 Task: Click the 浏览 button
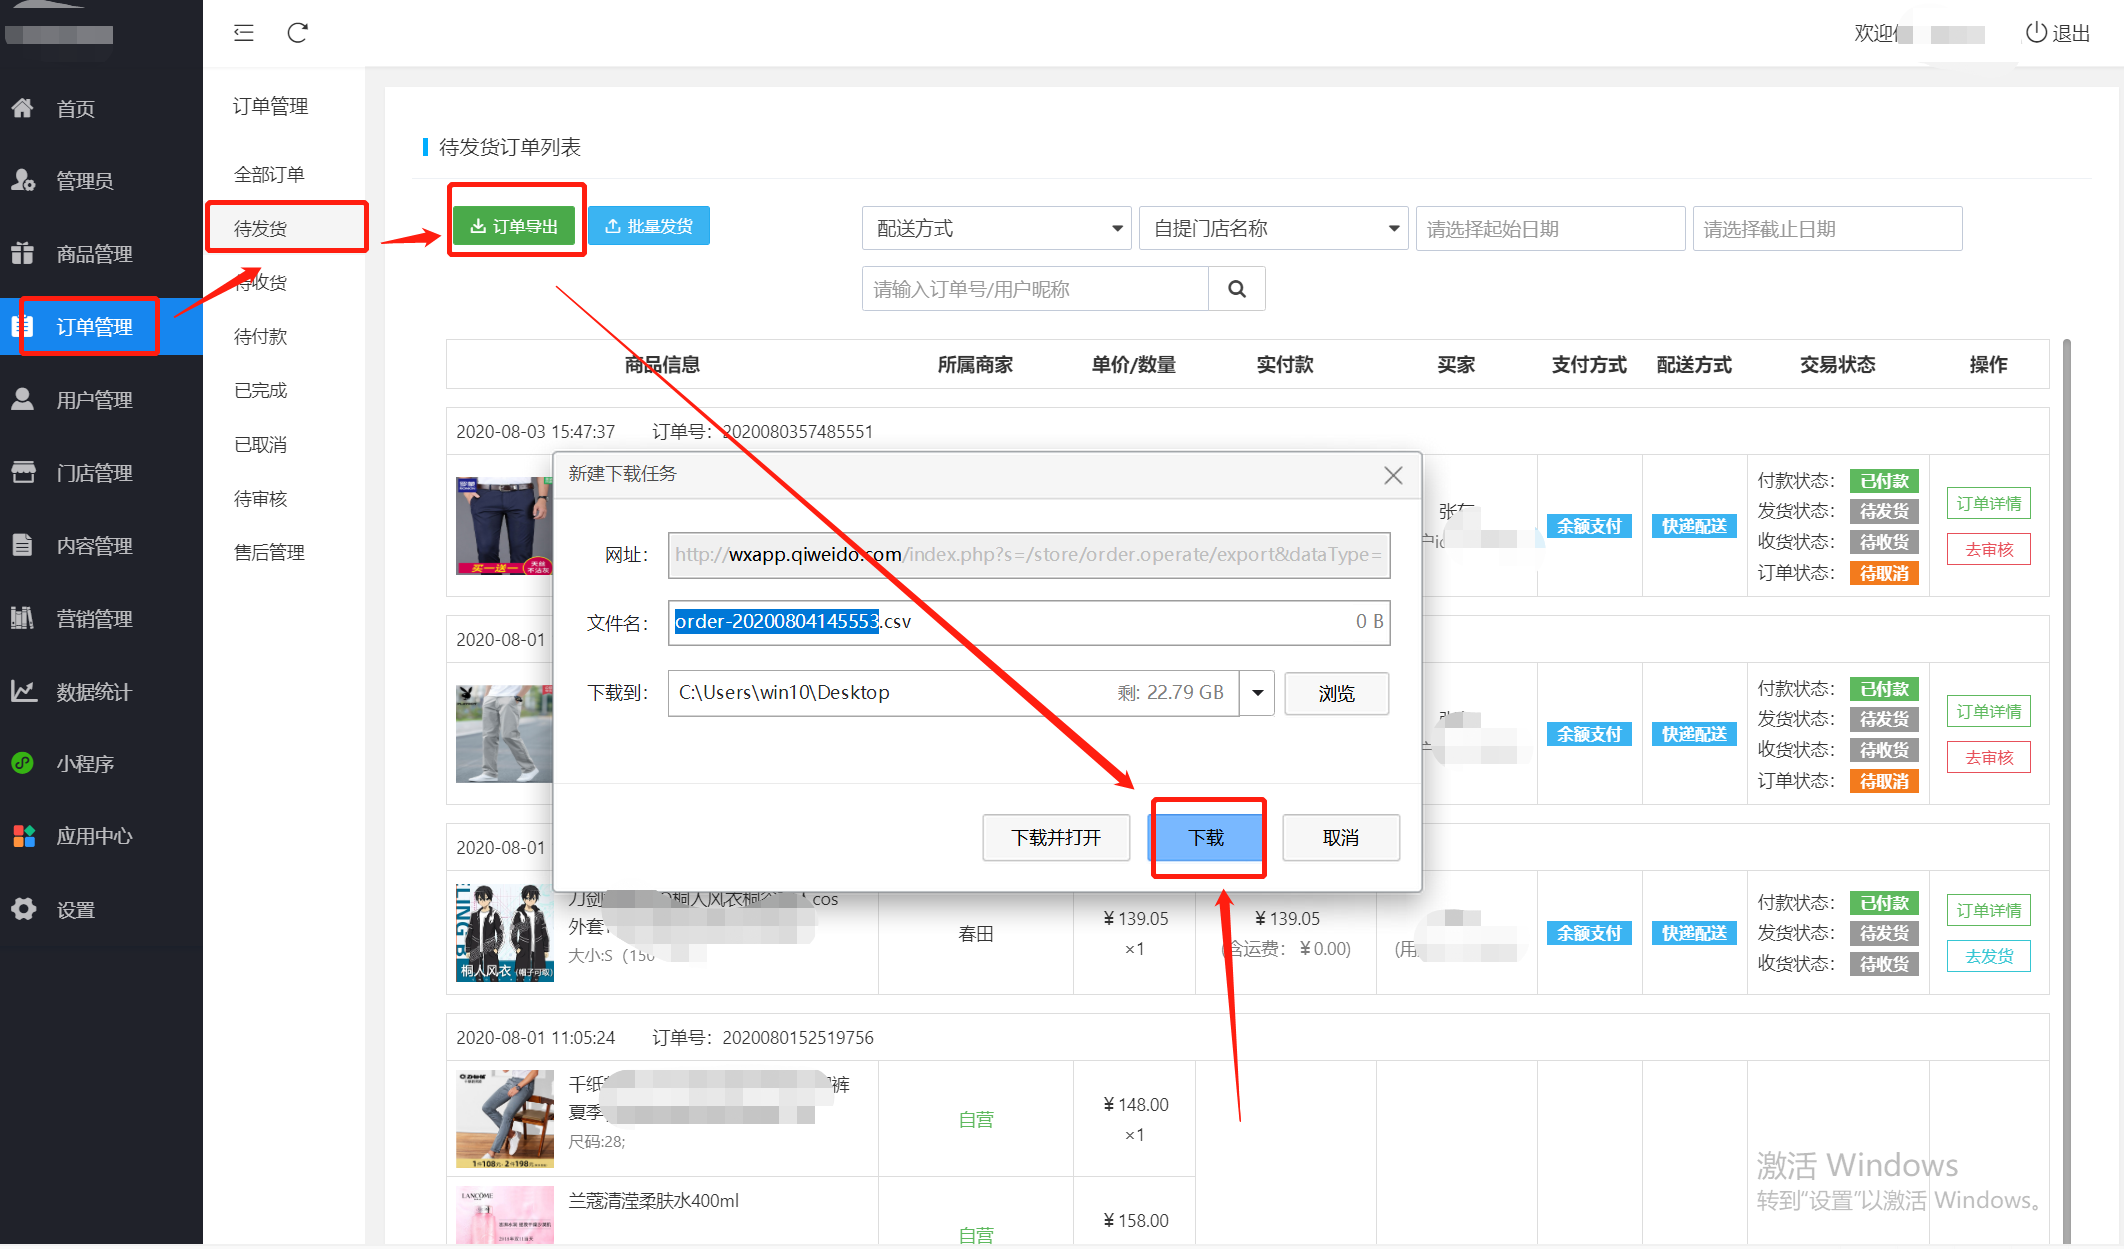[x=1337, y=693]
